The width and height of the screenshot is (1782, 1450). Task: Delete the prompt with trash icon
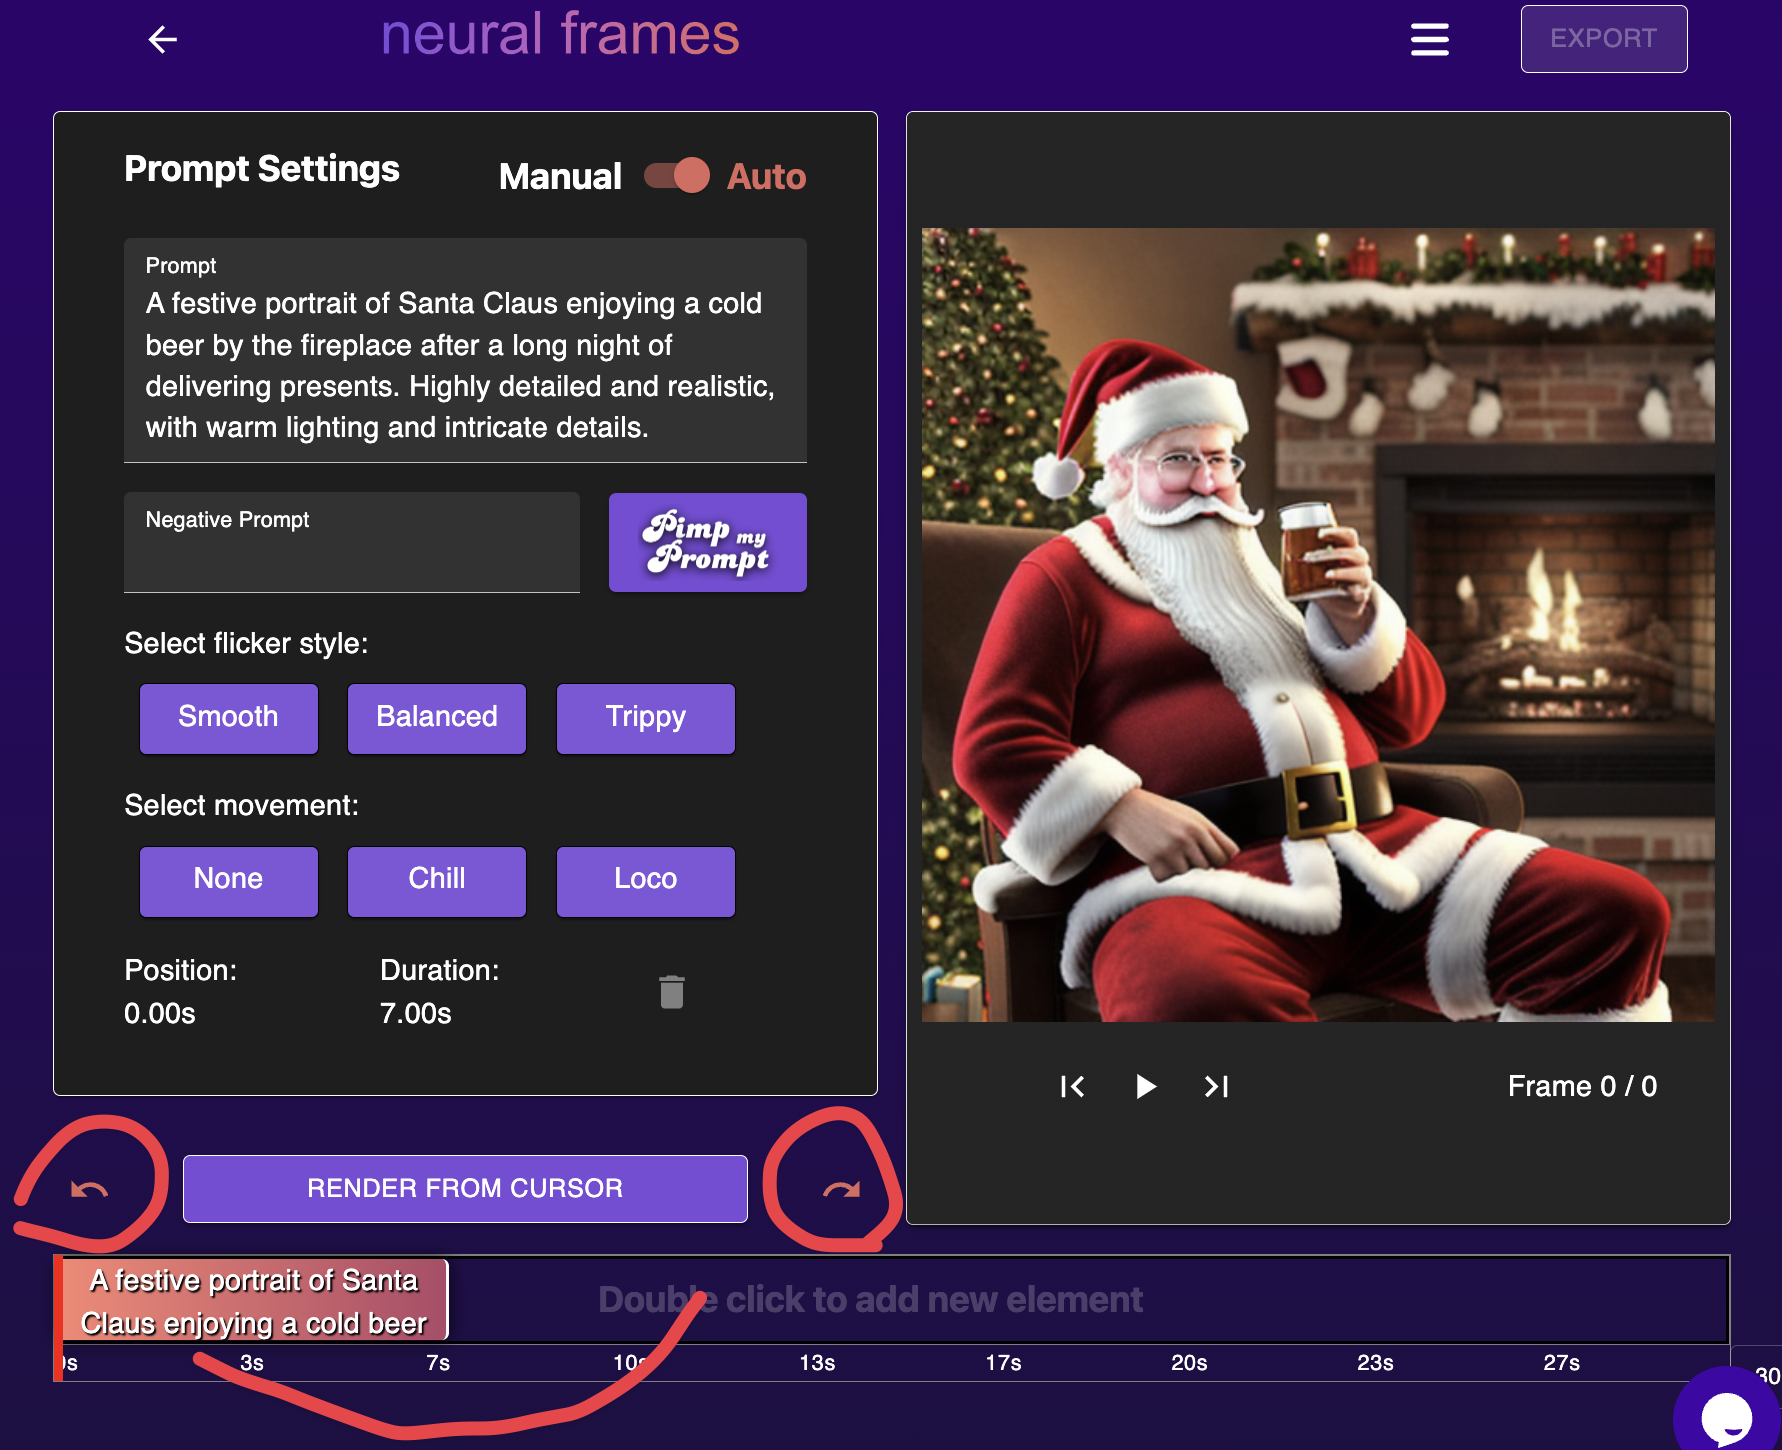pos(672,992)
